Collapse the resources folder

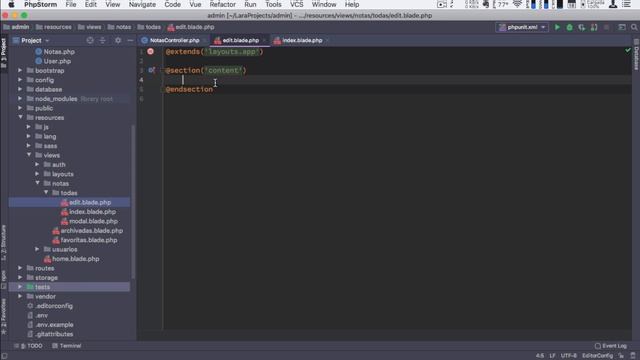click(20, 118)
